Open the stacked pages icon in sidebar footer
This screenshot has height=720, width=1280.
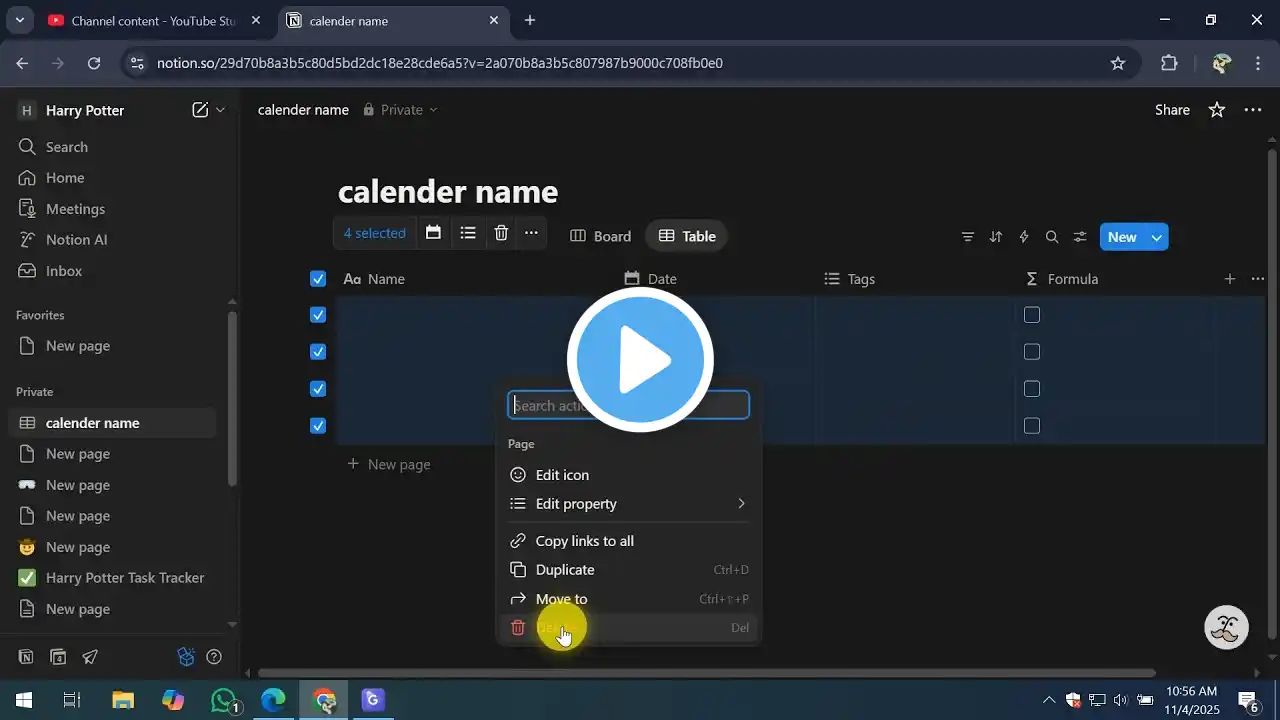(58, 657)
